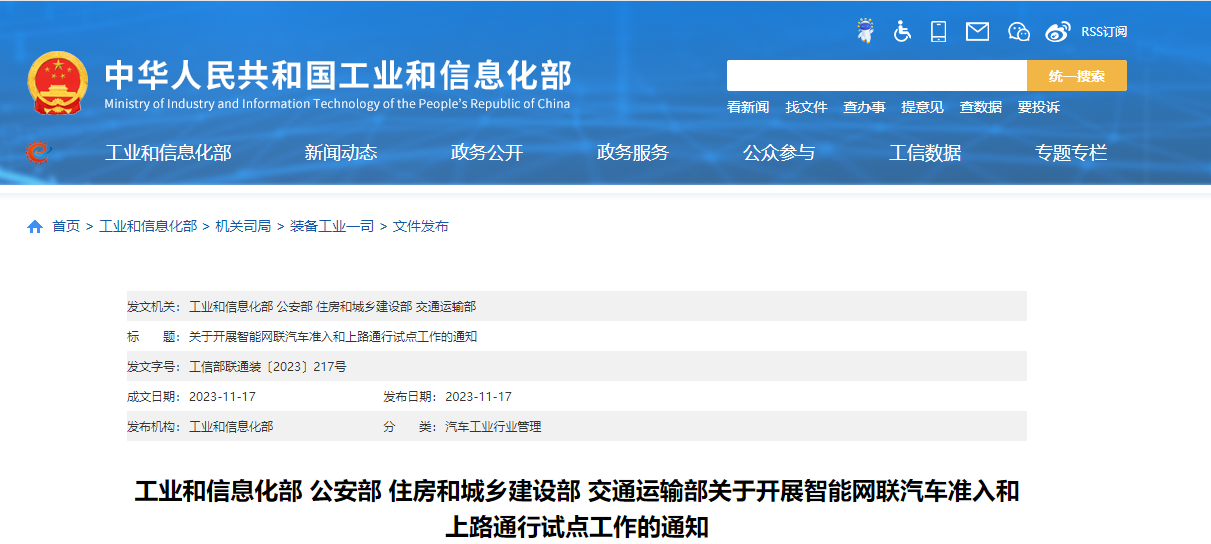The width and height of the screenshot is (1211, 544).
Task: Click the site title 中华人民共和国工业和信息化部
Action: coord(338,75)
